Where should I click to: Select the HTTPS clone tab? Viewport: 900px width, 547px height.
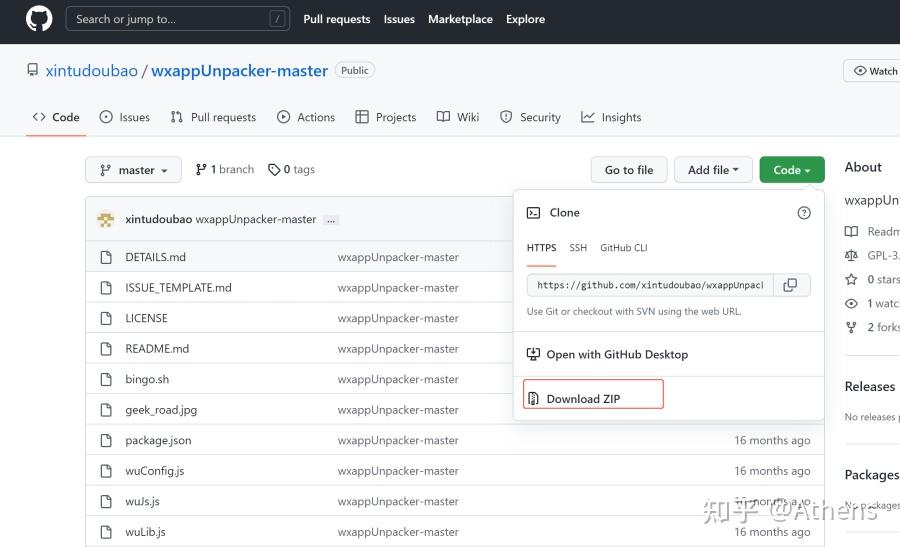(541, 248)
